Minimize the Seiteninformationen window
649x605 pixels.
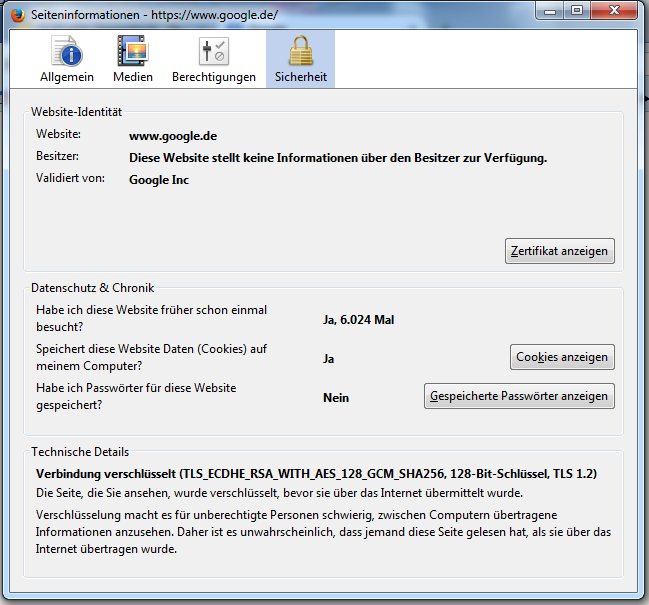(x=550, y=10)
